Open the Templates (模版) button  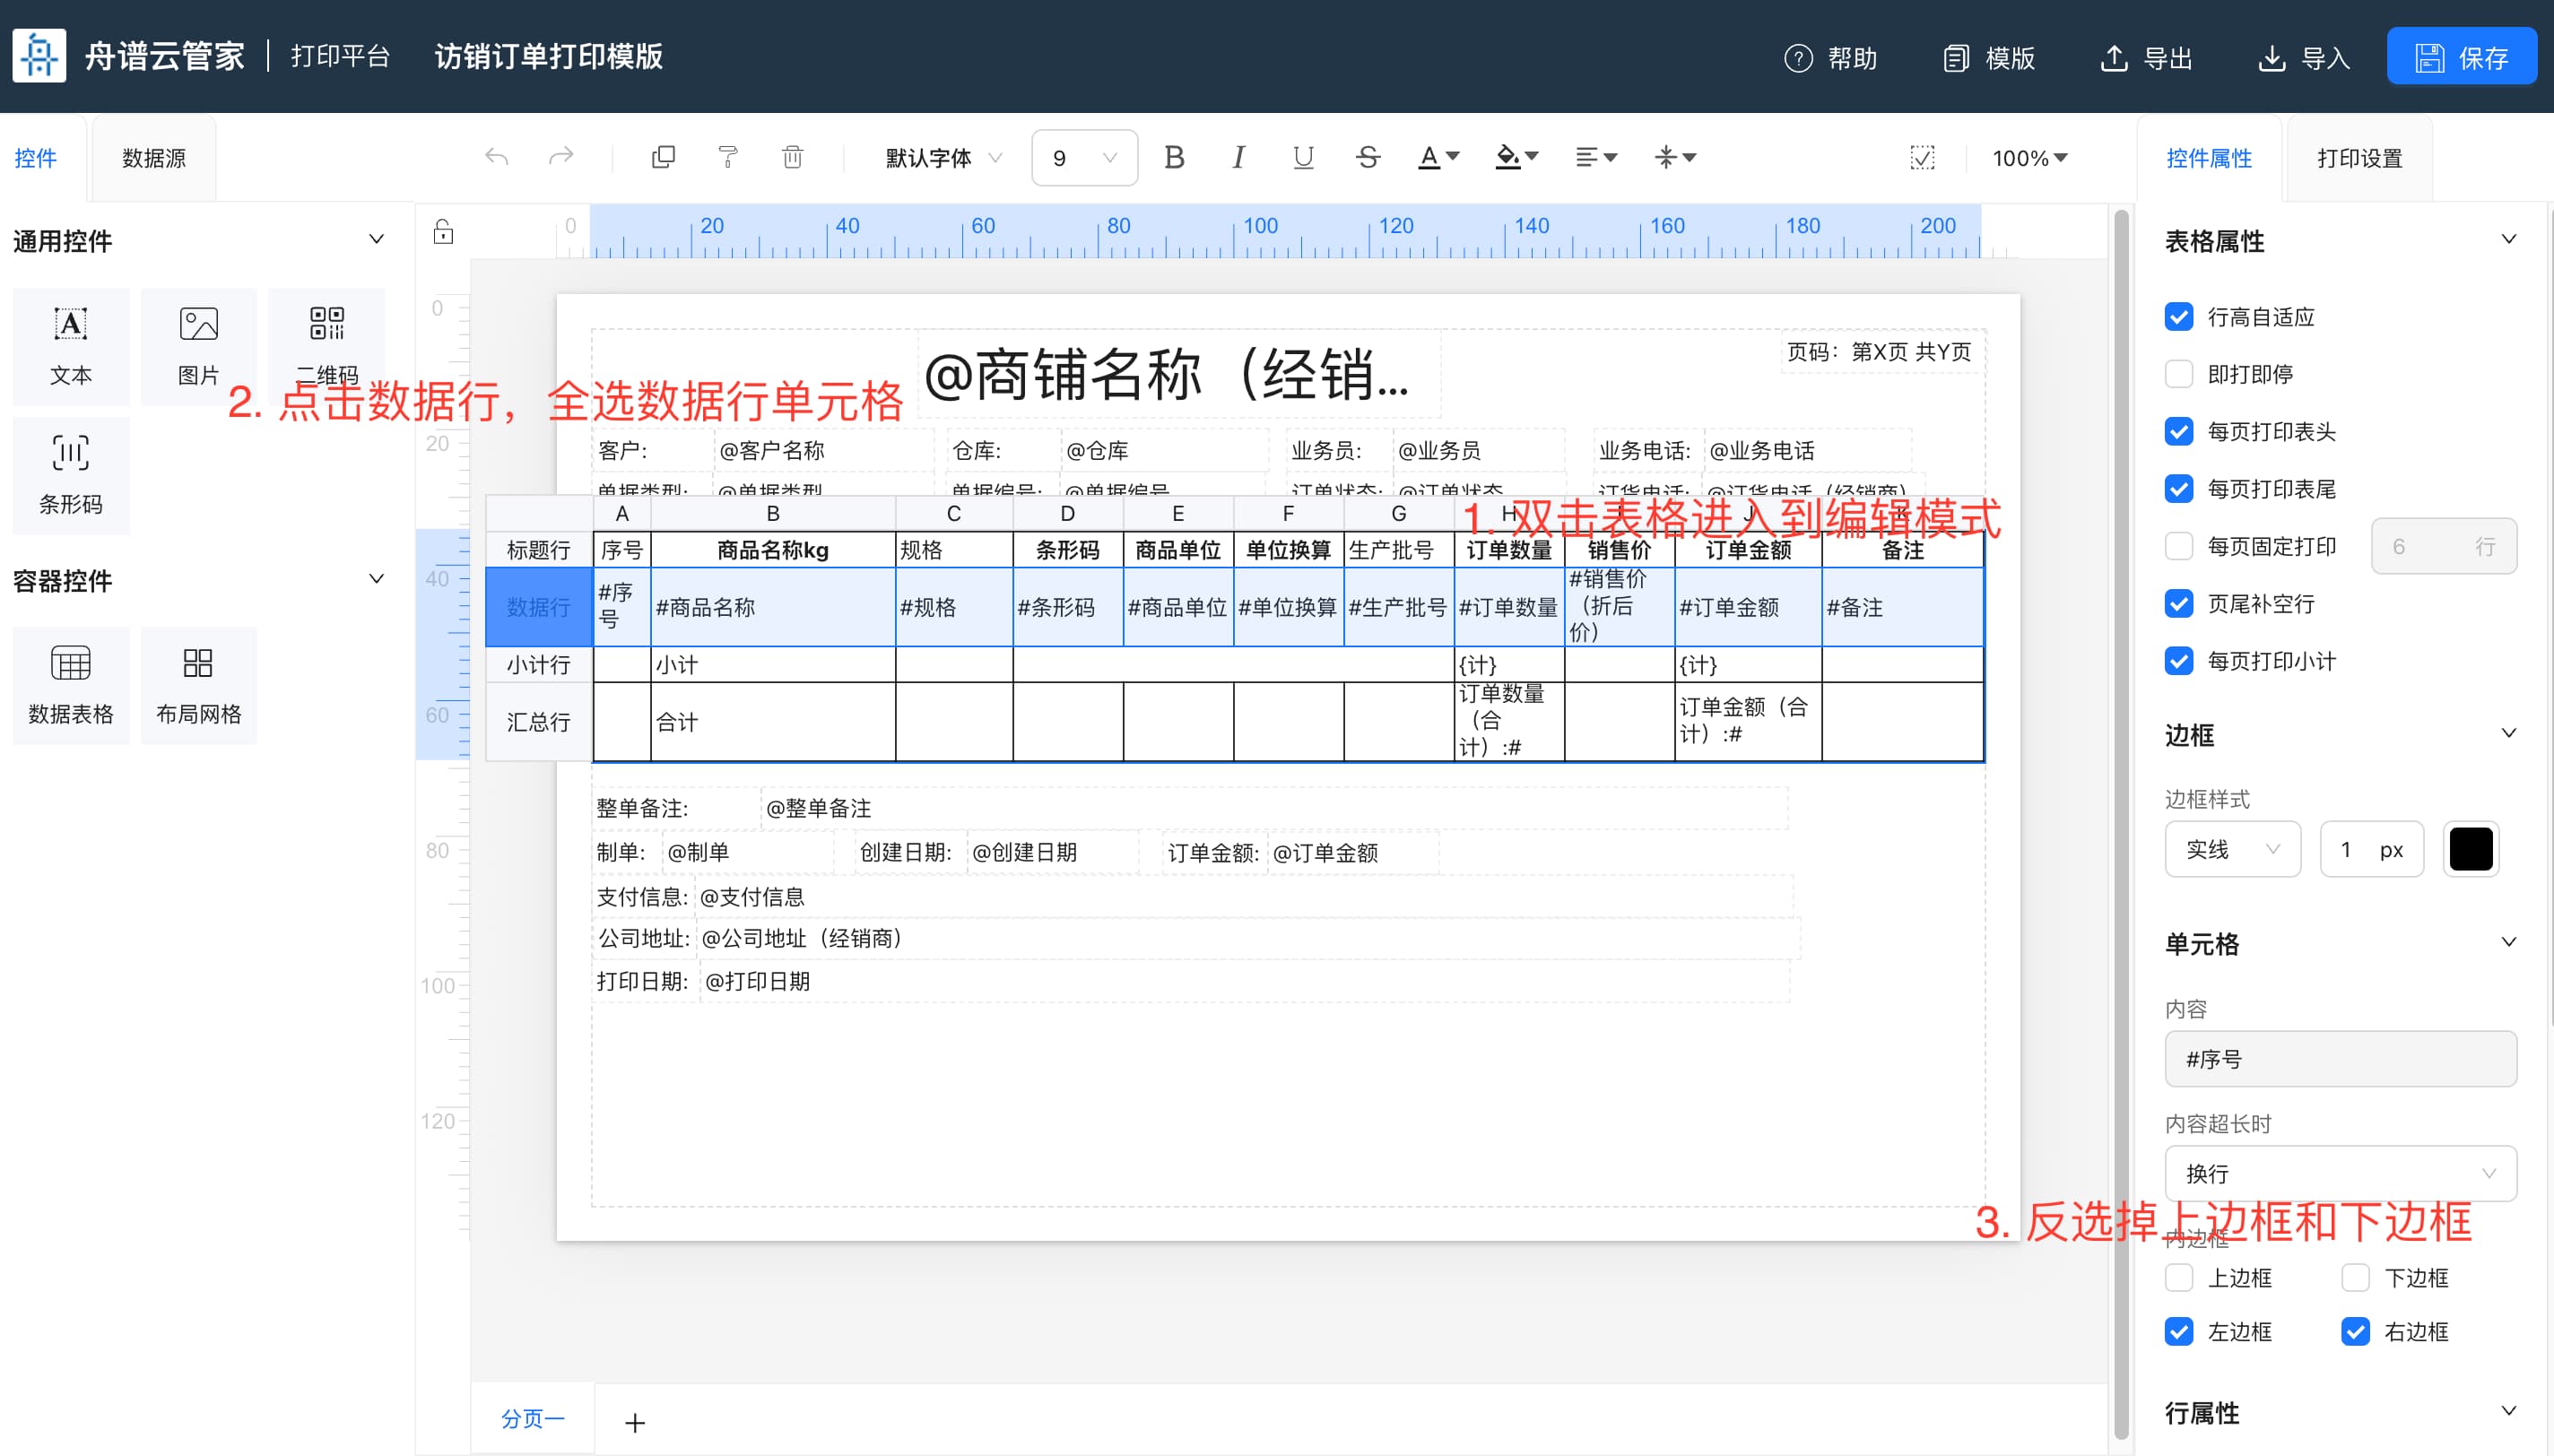1989,58
